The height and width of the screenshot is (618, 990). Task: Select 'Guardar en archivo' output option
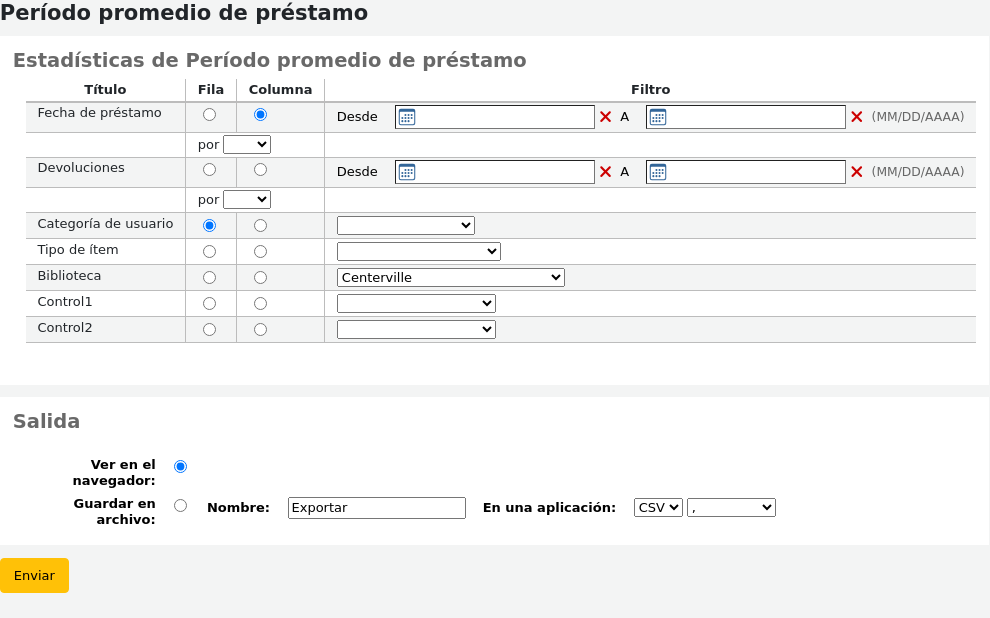180,504
